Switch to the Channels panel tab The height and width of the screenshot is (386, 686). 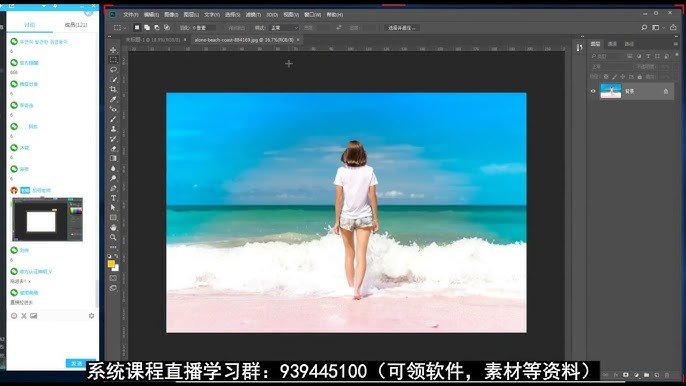pos(612,44)
